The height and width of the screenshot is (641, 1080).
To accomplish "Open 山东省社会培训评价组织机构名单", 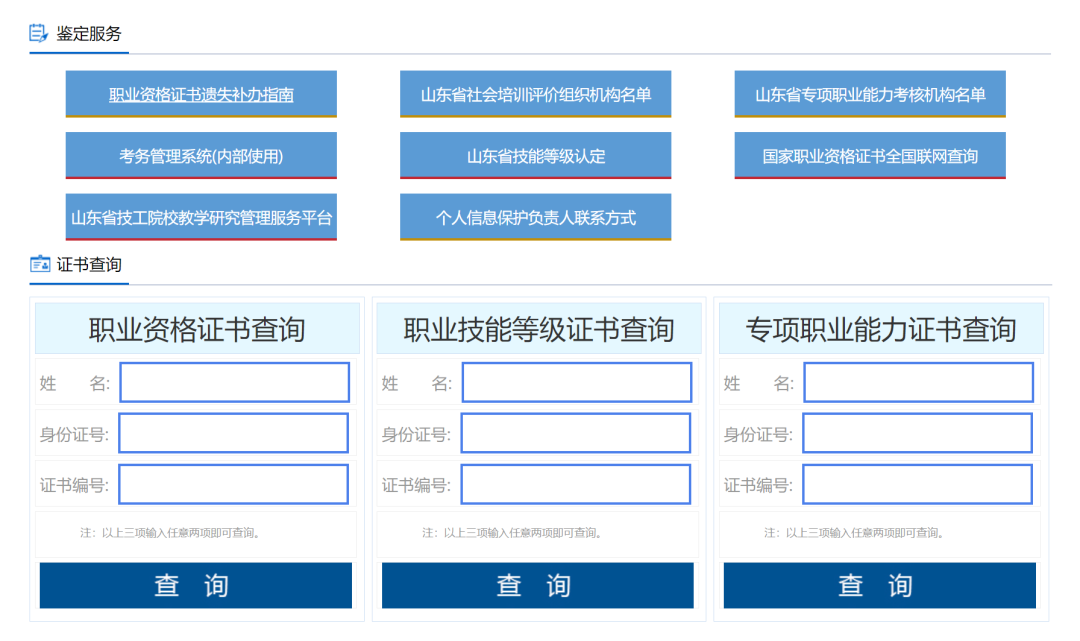I will coord(535,94).
